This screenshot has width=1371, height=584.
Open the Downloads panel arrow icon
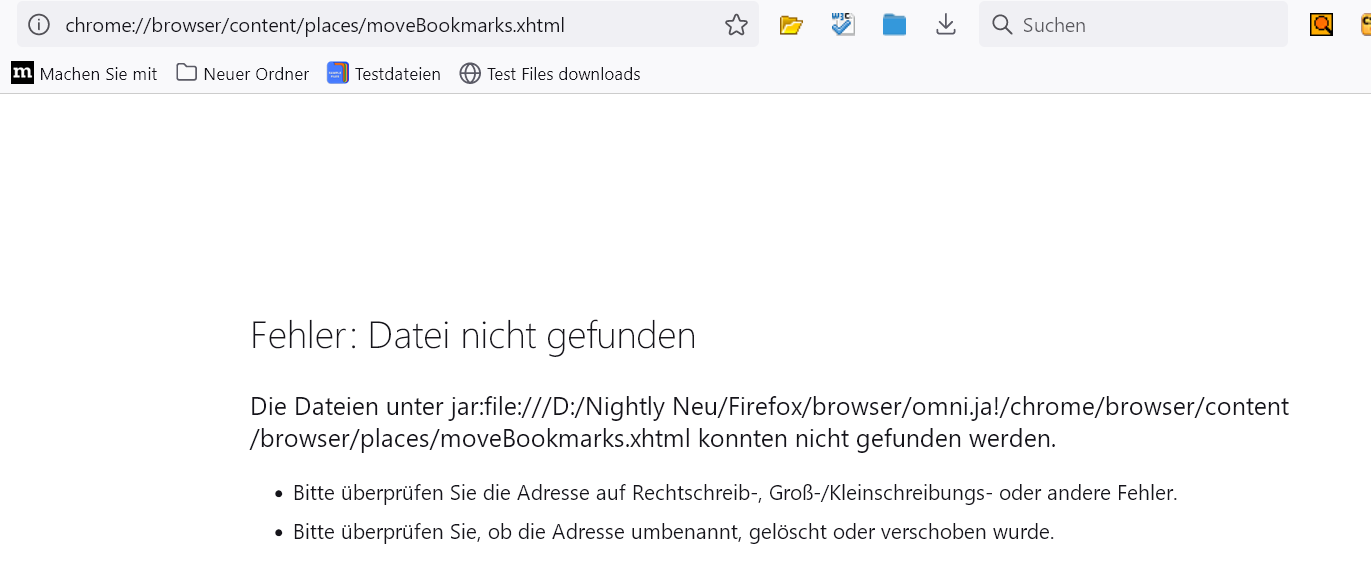coord(946,25)
